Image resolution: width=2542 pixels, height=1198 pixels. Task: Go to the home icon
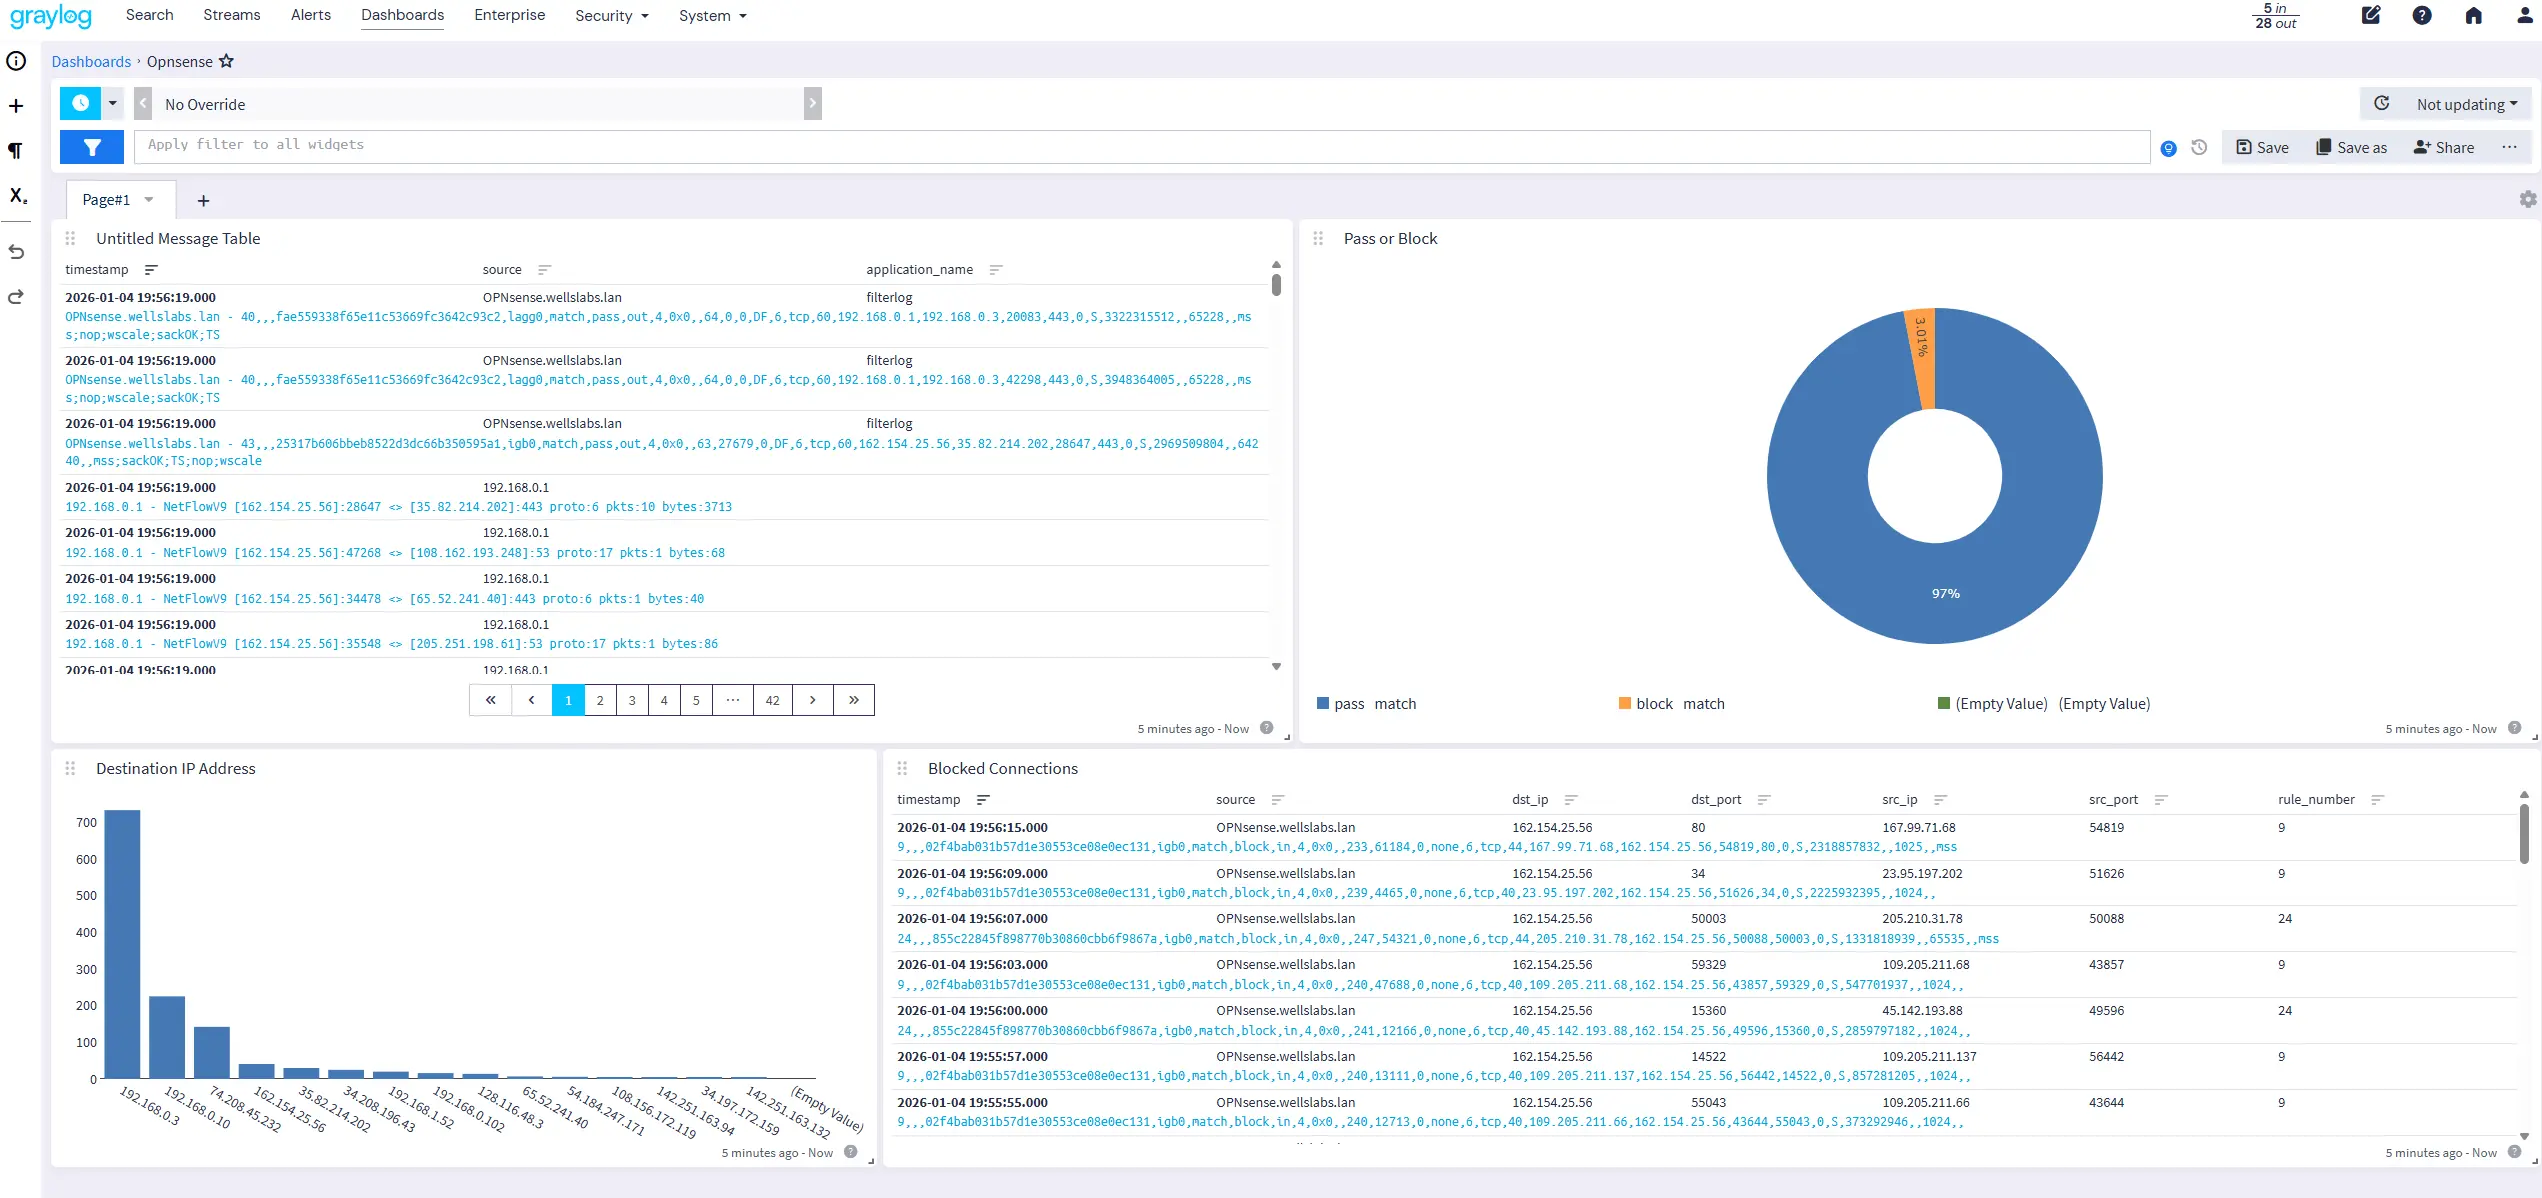[x=2474, y=15]
